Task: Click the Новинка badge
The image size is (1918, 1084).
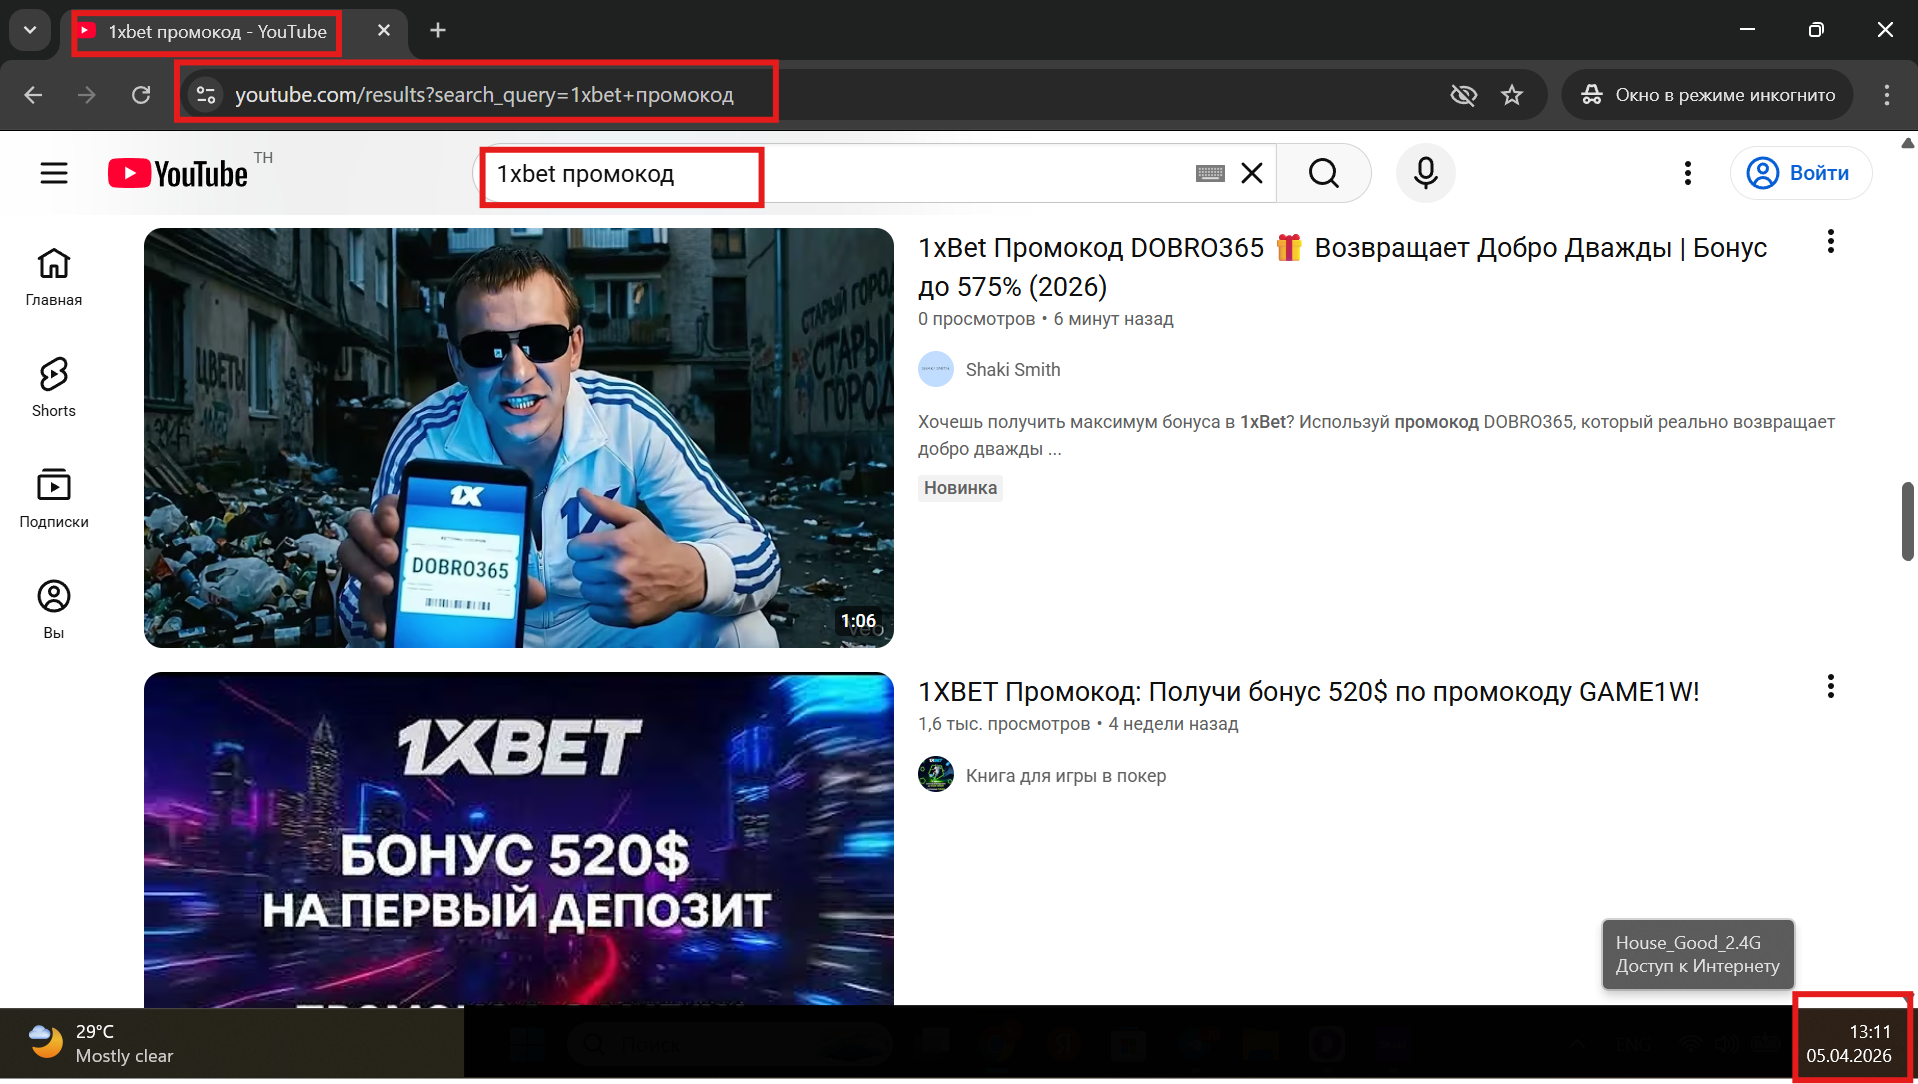Action: point(960,488)
